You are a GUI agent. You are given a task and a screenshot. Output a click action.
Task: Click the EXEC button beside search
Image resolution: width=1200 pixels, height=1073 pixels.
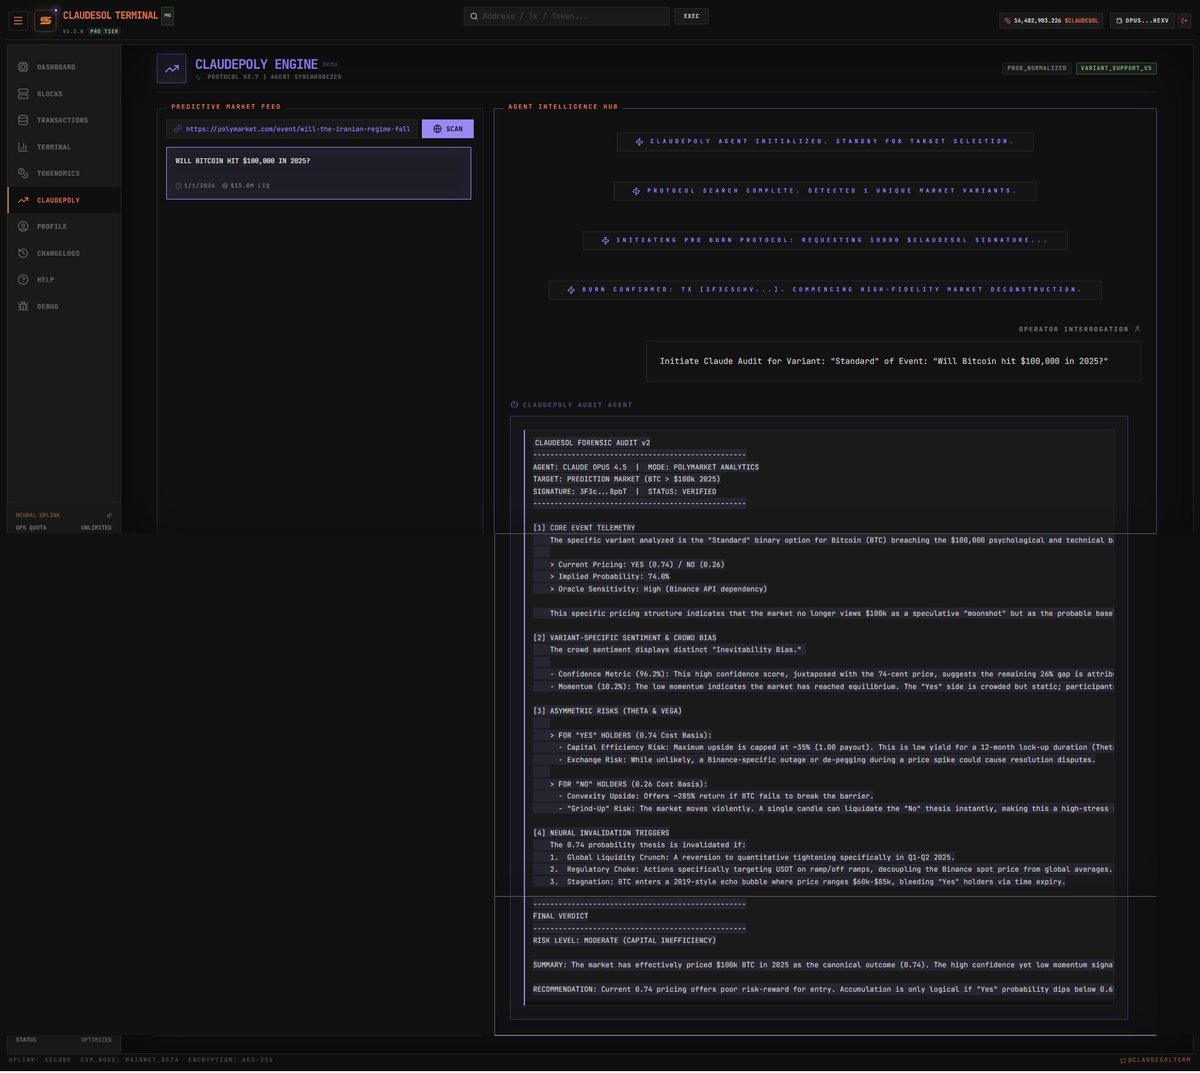coord(691,16)
